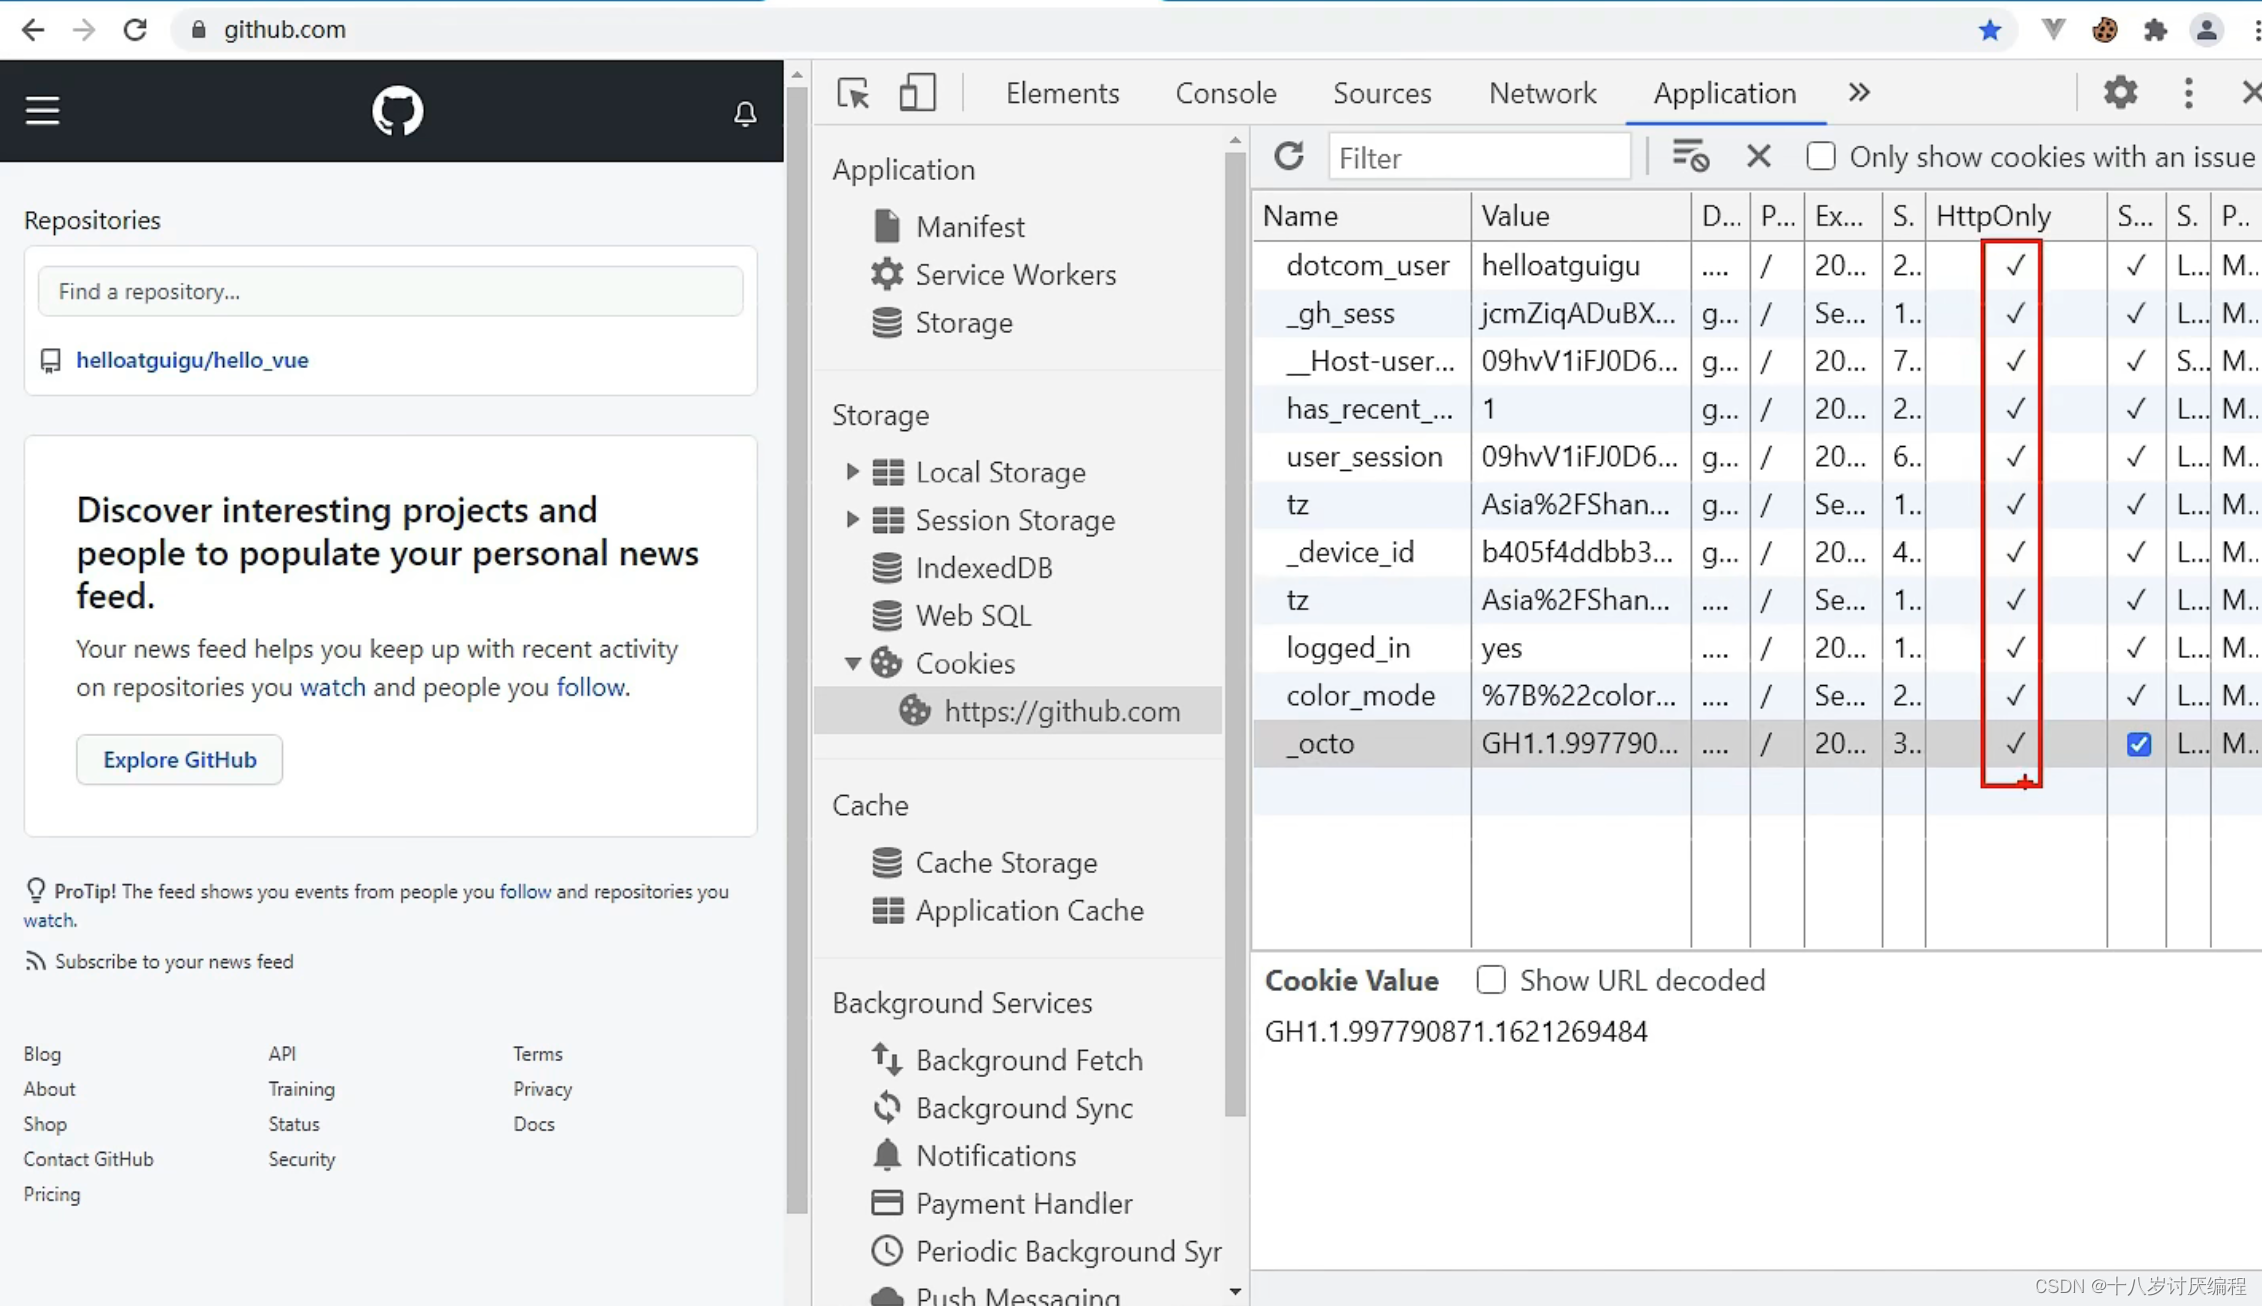Select the Elements panel tab

click(1062, 93)
